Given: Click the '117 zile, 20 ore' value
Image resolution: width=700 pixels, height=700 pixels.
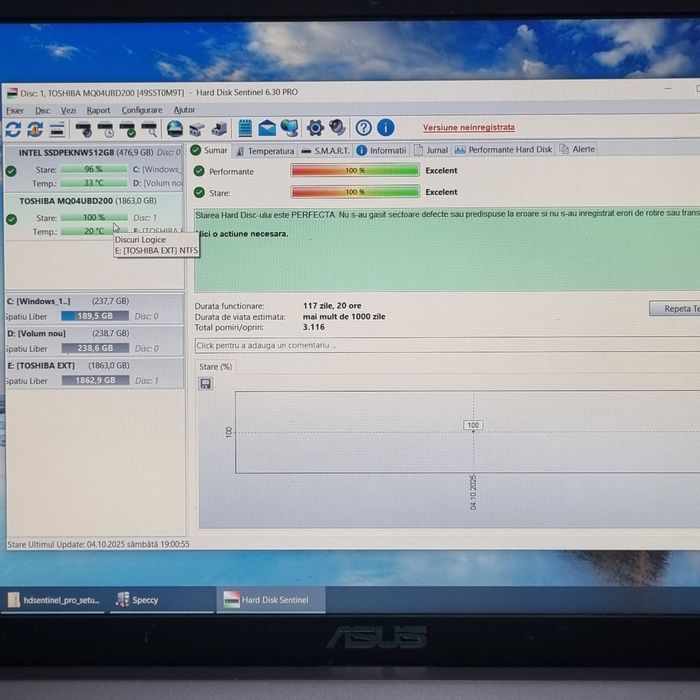Looking at the screenshot, I should [332, 305].
